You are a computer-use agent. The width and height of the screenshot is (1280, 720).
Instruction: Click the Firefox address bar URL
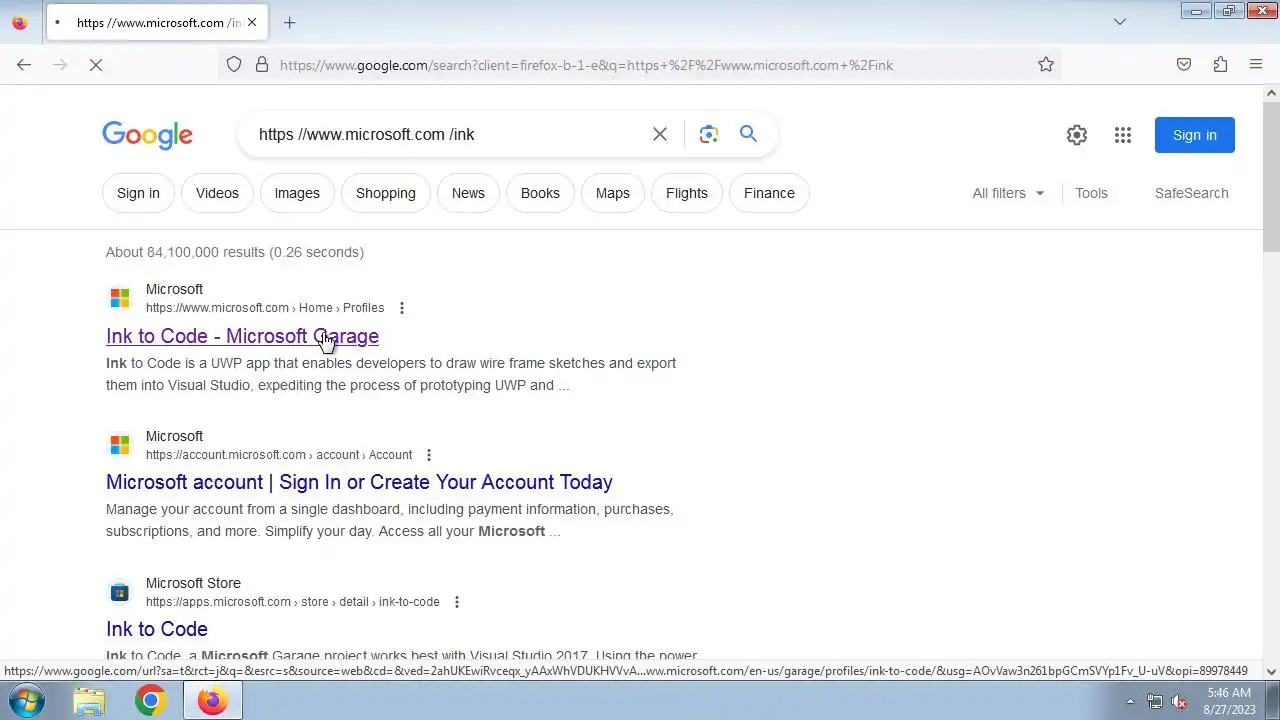(x=586, y=65)
